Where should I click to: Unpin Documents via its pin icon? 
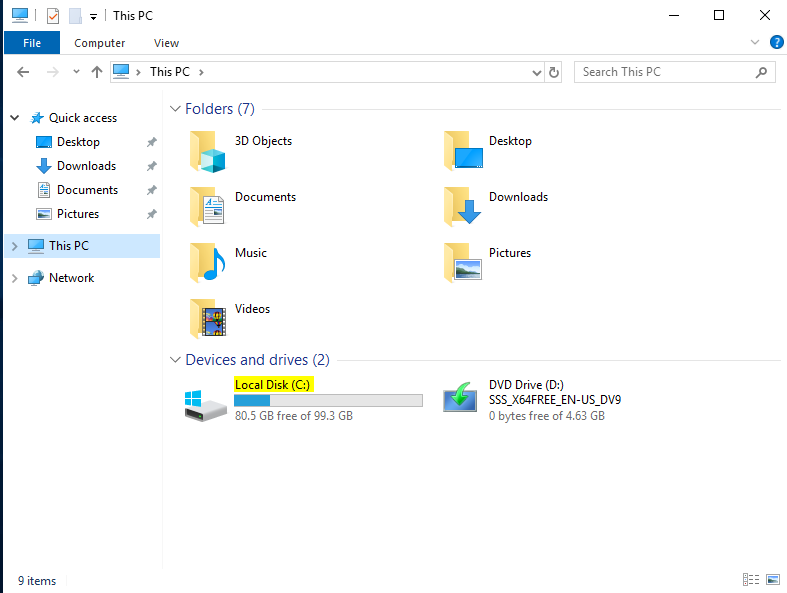click(x=152, y=190)
